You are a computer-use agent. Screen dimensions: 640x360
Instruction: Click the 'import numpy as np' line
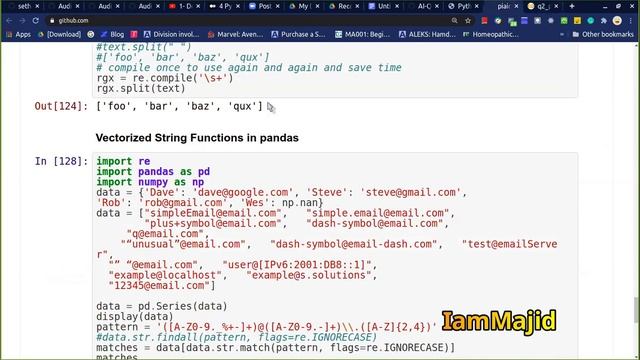(150, 182)
